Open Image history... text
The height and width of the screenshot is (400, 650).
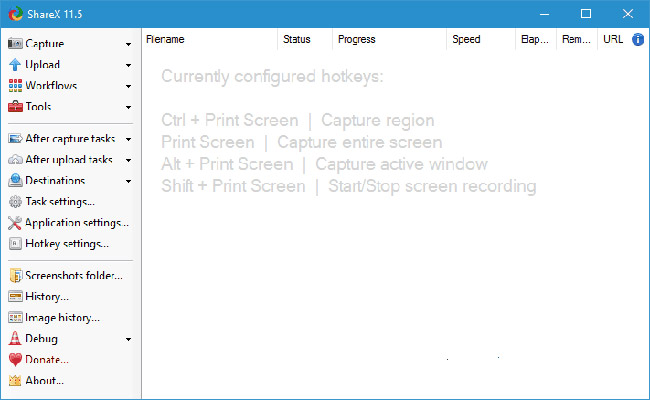point(63,318)
